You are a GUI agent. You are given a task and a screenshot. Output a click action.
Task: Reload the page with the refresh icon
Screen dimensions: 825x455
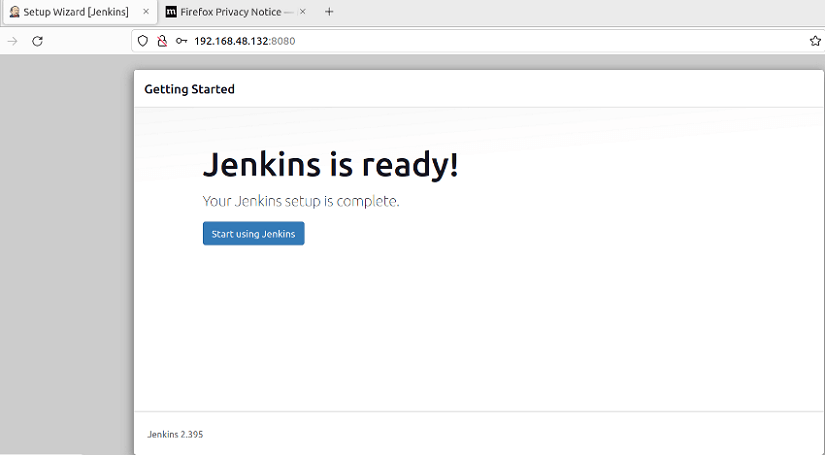pos(37,41)
